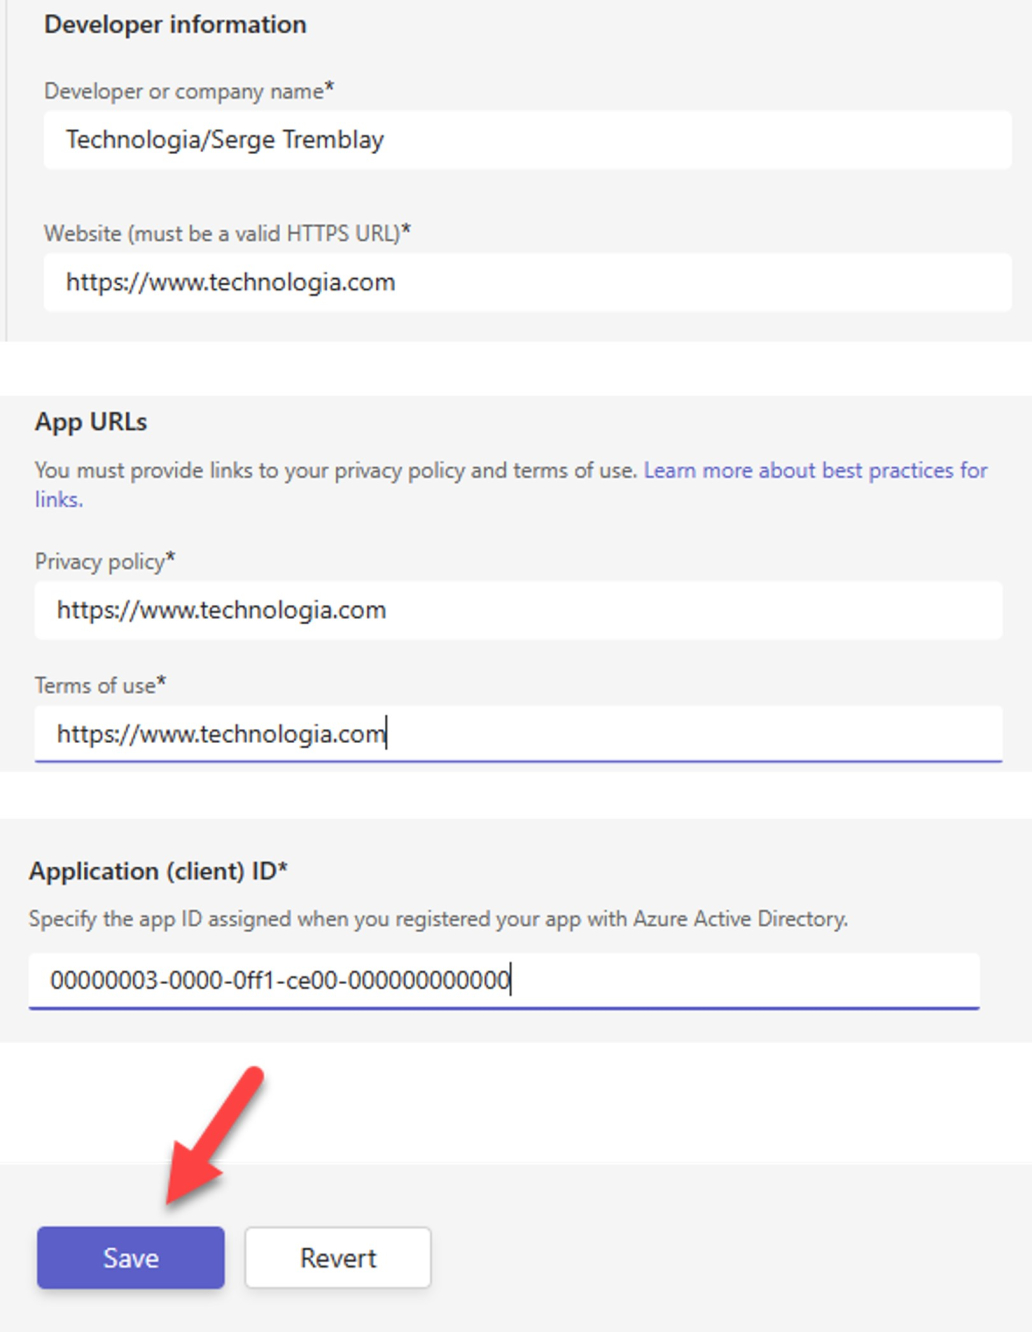Click inside the Privacy policy field
The image size is (1032, 1332).
[518, 610]
